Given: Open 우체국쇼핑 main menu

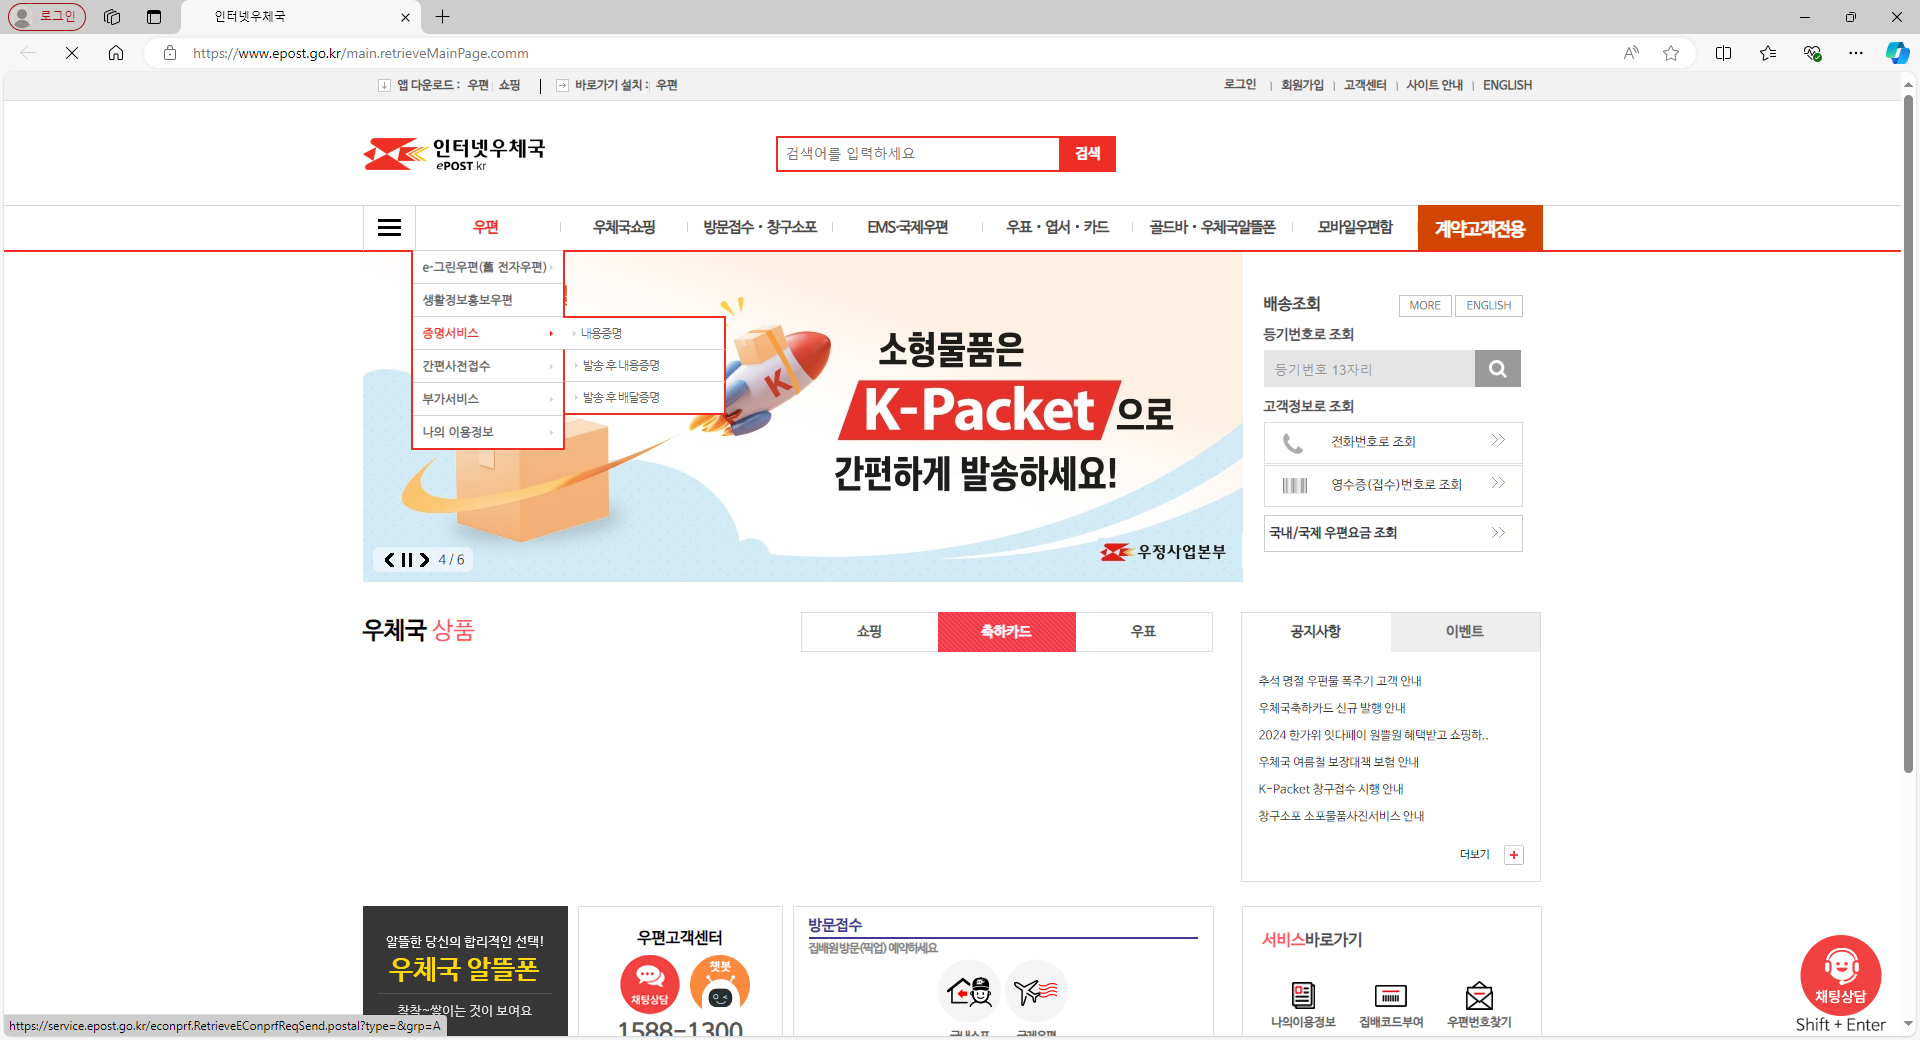Looking at the screenshot, I should coord(624,228).
